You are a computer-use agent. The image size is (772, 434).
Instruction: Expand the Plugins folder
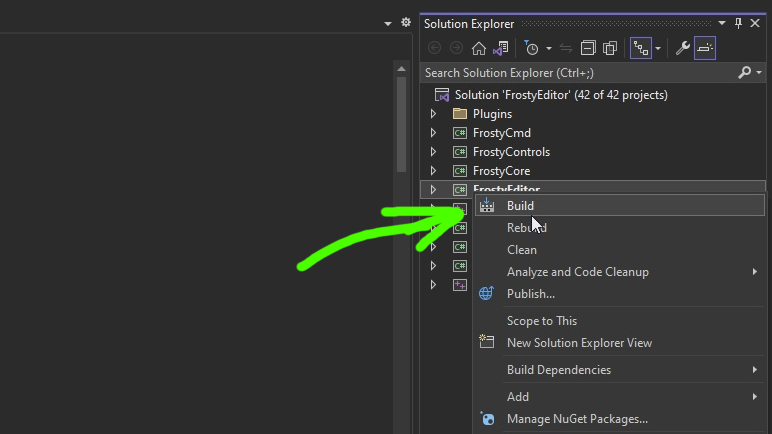(x=433, y=114)
